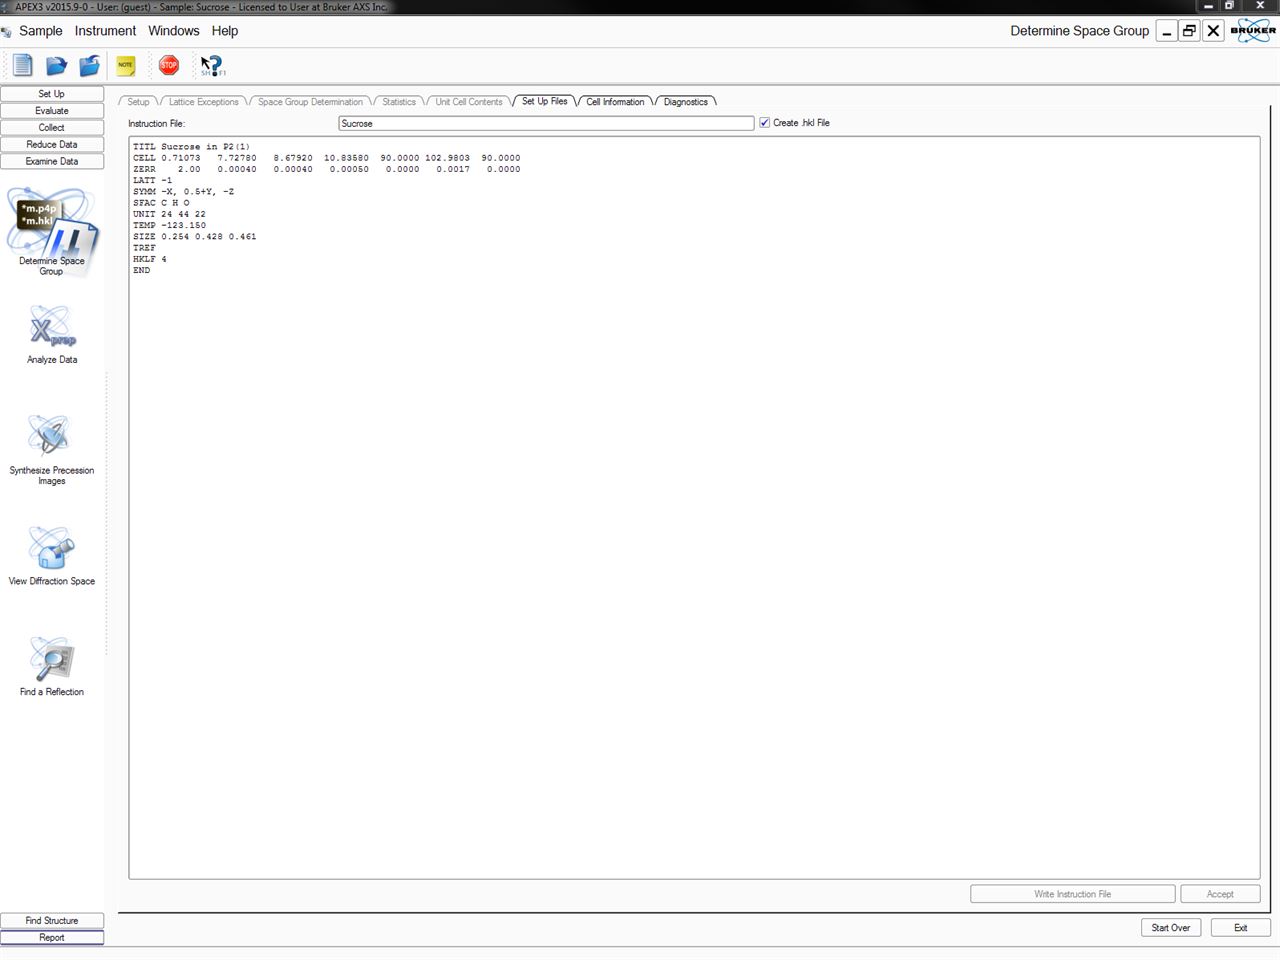Expand the Collect sidebar section
This screenshot has width=1280, height=960.
click(52, 128)
